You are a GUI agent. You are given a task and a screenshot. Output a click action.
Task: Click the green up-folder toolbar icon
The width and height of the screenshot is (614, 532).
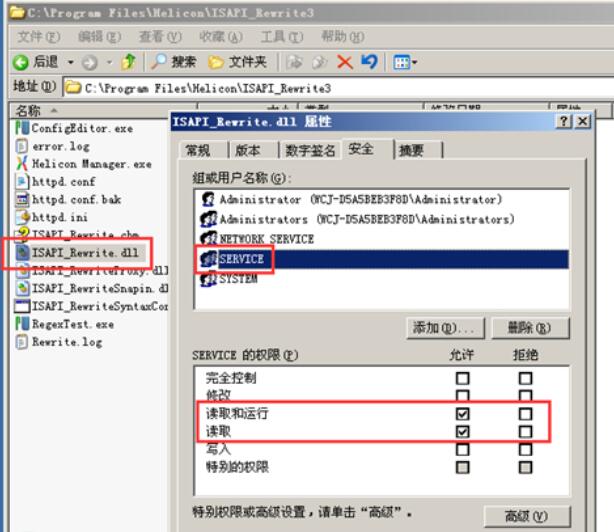[x=127, y=62]
